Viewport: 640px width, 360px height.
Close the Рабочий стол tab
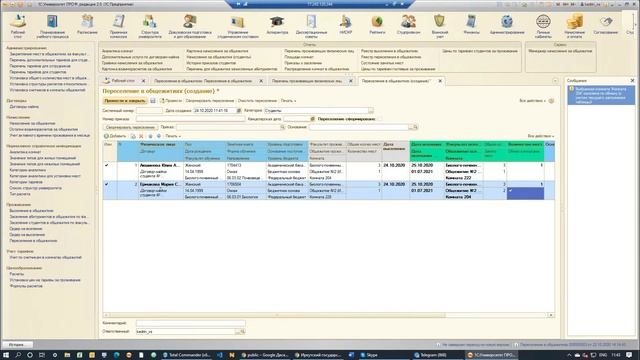(x=143, y=81)
